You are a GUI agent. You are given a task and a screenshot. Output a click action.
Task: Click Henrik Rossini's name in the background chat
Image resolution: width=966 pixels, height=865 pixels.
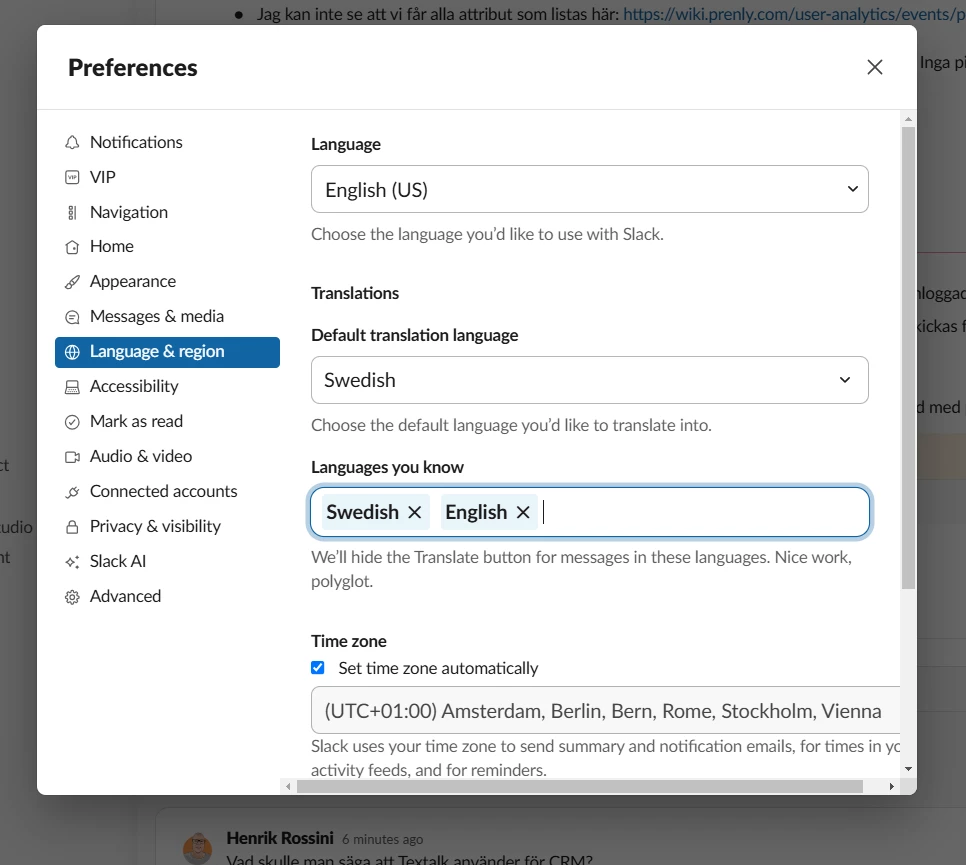click(280, 838)
